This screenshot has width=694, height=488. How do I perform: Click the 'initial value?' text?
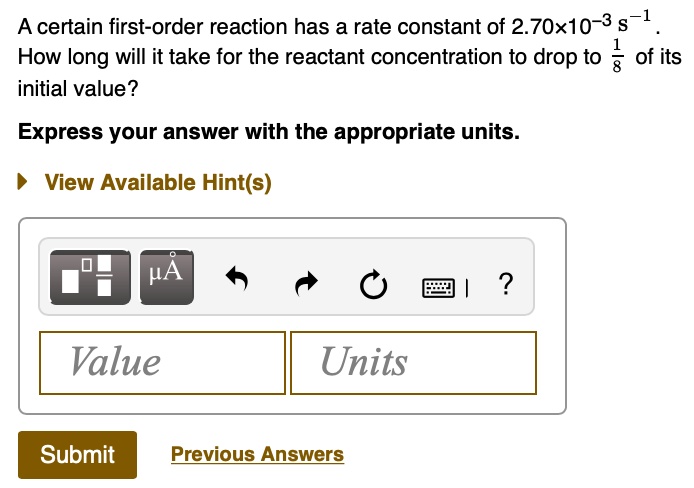78,88
